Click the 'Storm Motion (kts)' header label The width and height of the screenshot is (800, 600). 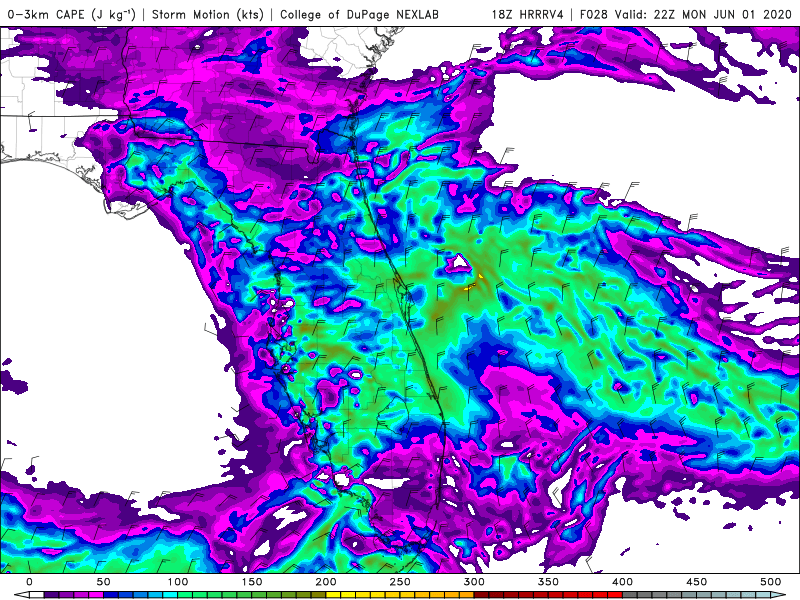pos(208,14)
